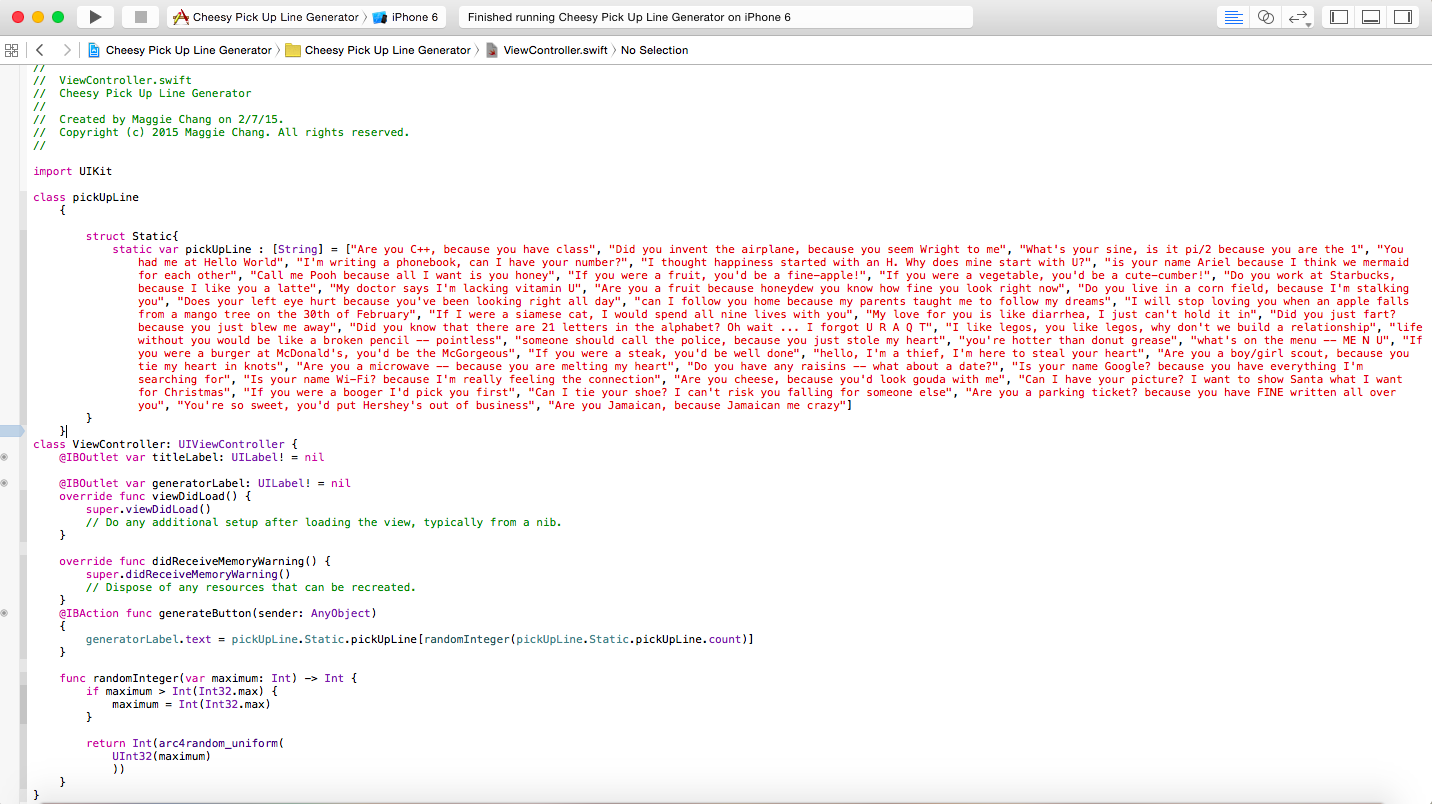Click the '// ViewController.swift' comment
Image resolution: width=1432 pixels, height=804 pixels.
[112, 80]
